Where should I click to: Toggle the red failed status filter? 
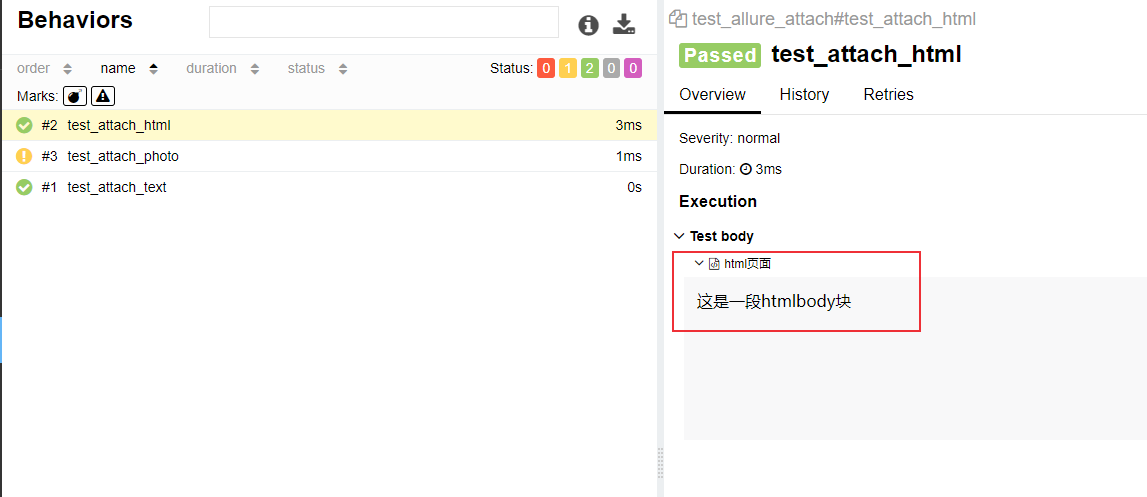pyautogui.click(x=546, y=68)
